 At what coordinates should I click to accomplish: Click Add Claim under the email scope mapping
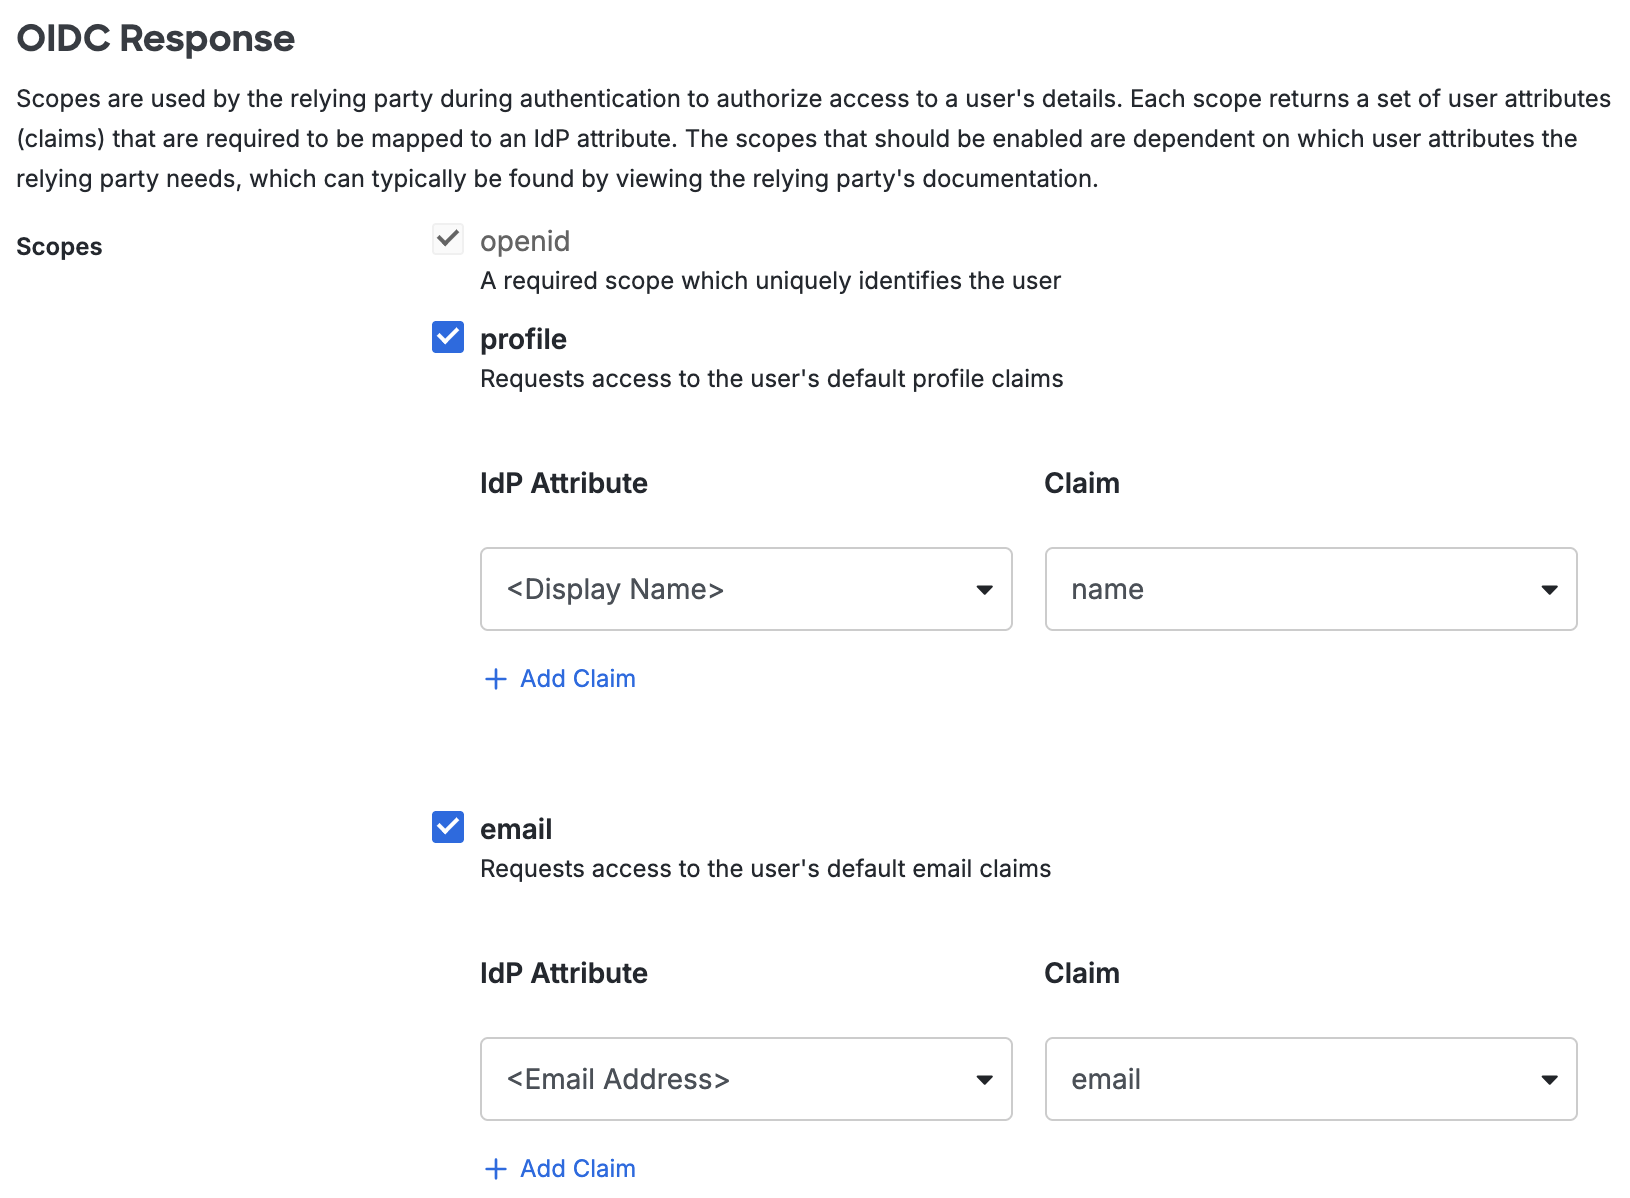click(577, 1168)
